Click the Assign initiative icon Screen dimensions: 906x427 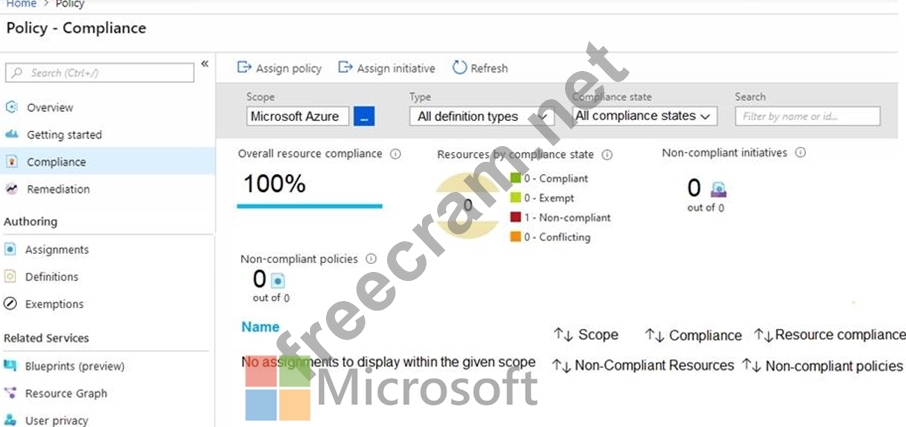coord(346,68)
